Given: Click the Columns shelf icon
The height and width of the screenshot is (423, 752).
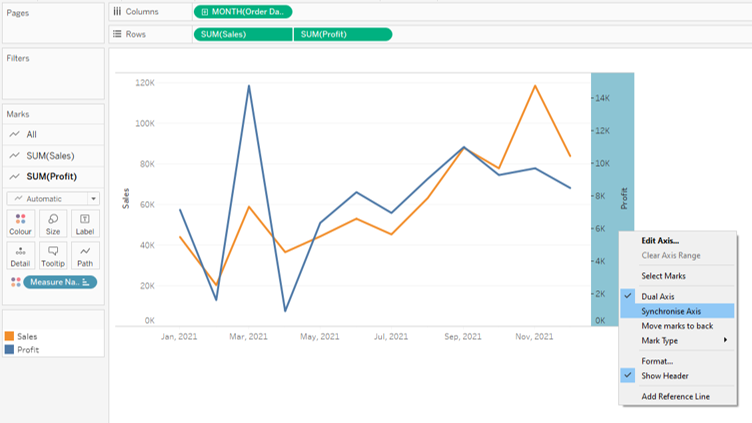Looking at the screenshot, I should pyautogui.click(x=118, y=12).
